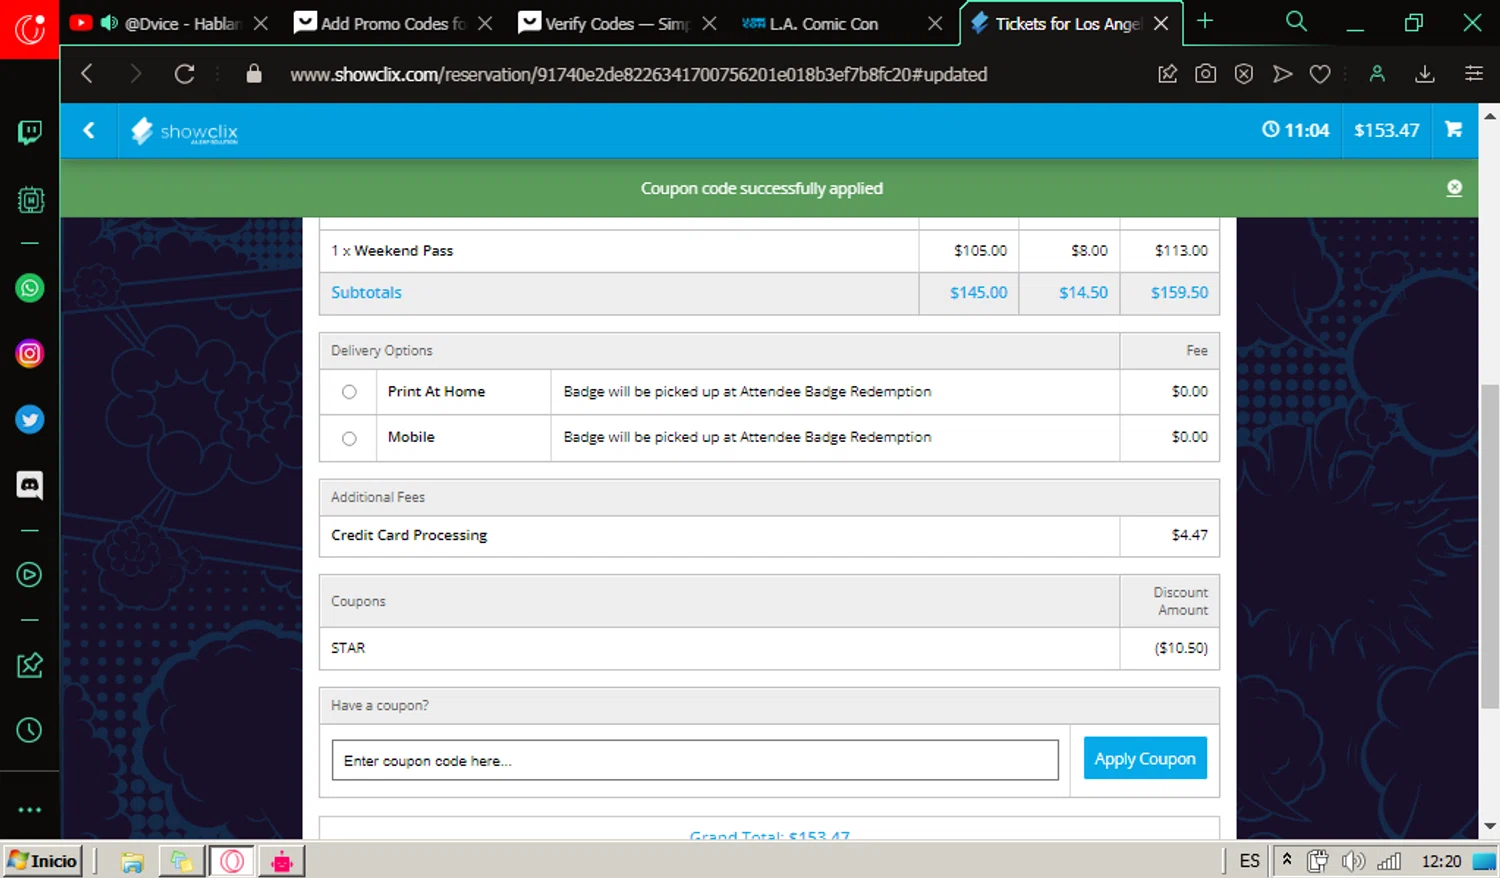1500x878 pixels.
Task: Switch to Add Promo Codes tab
Action: coord(393,23)
